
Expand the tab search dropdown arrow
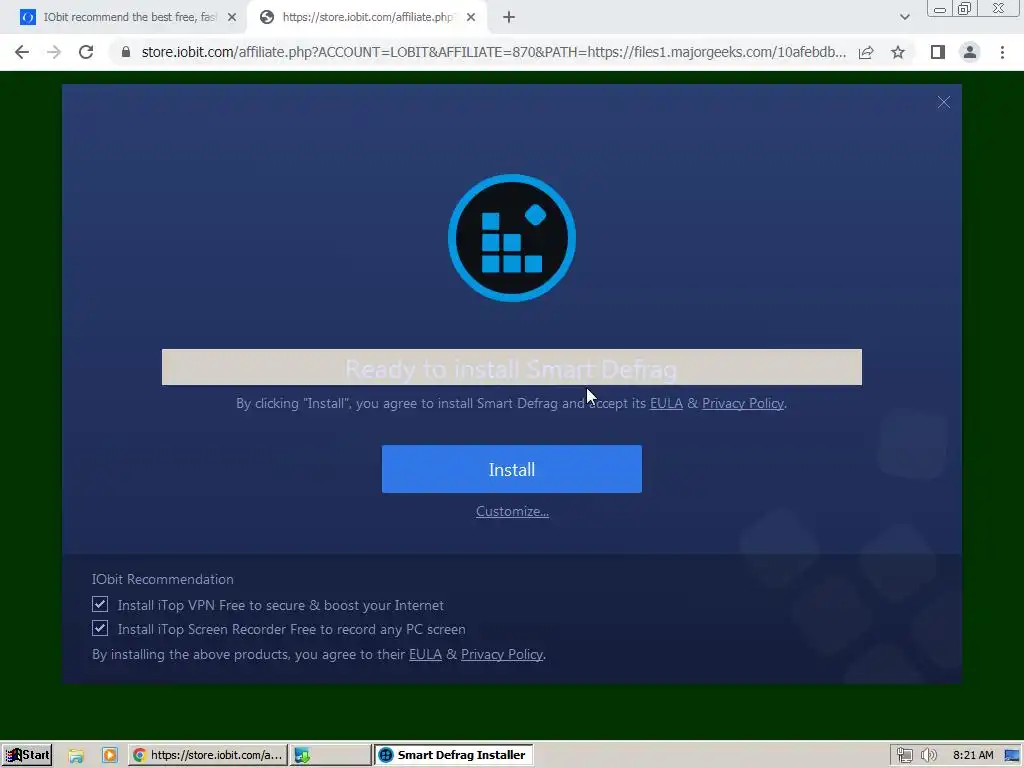click(x=904, y=17)
